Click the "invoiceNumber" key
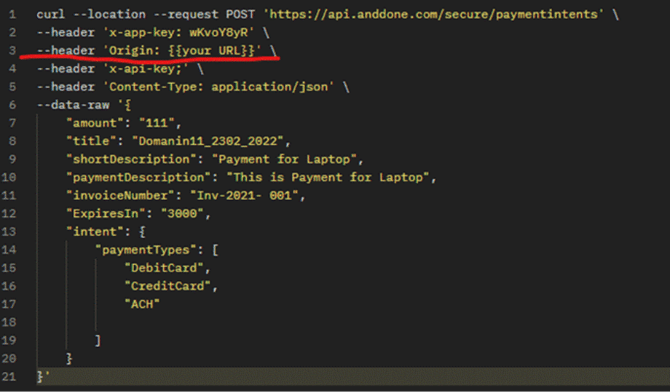Viewport: 670px width, 392px height. coord(120,195)
